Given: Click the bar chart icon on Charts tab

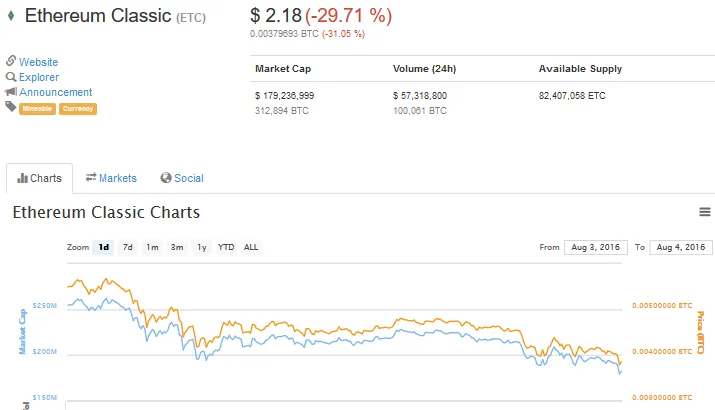Looking at the screenshot, I should 22,178.
